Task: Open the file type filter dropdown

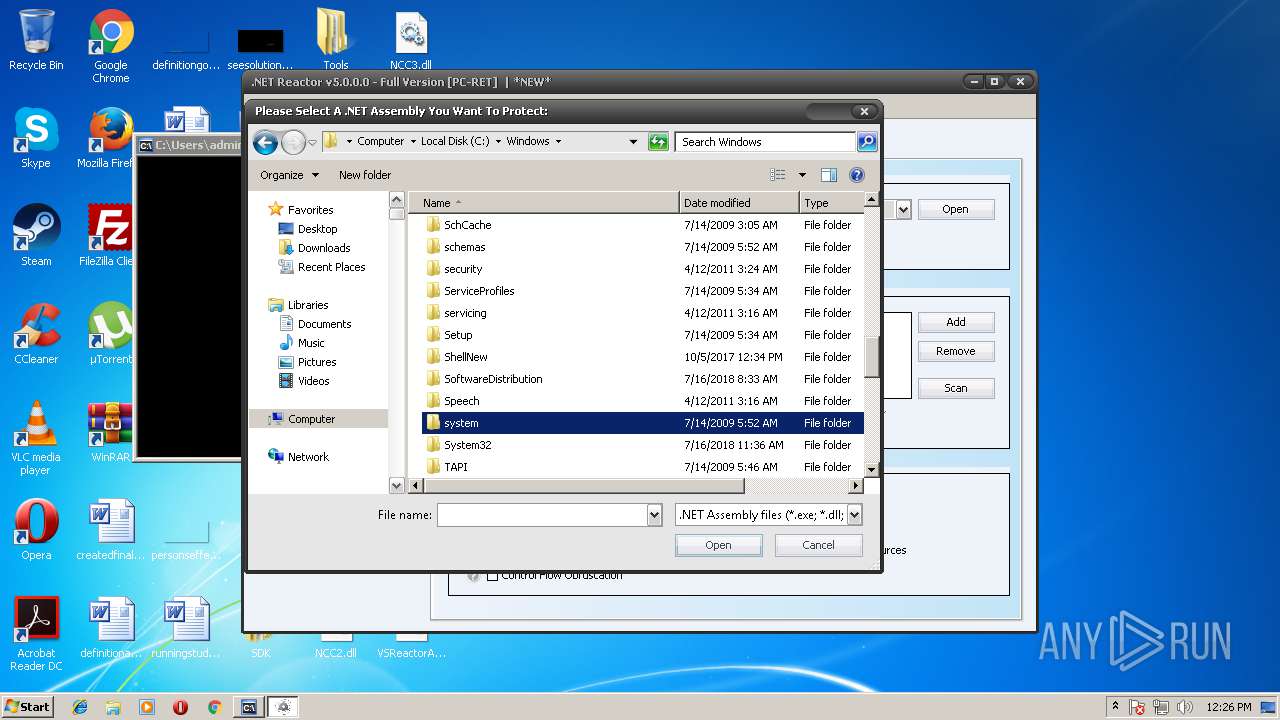Action: coord(855,515)
